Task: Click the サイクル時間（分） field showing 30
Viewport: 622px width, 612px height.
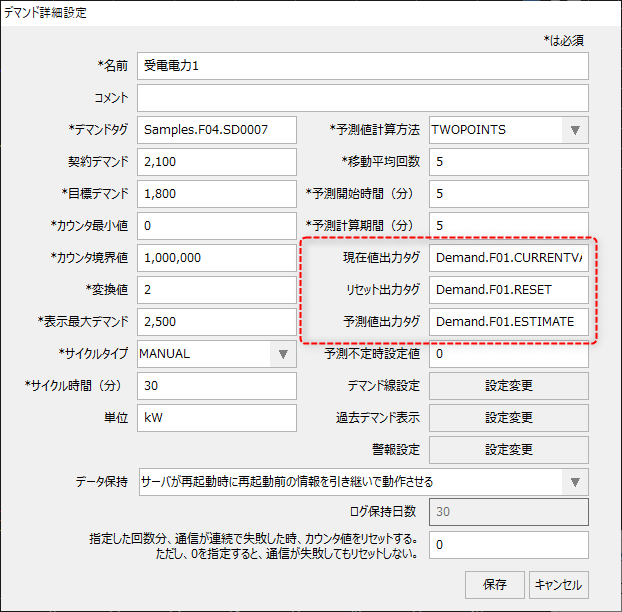Action: [x=217, y=386]
